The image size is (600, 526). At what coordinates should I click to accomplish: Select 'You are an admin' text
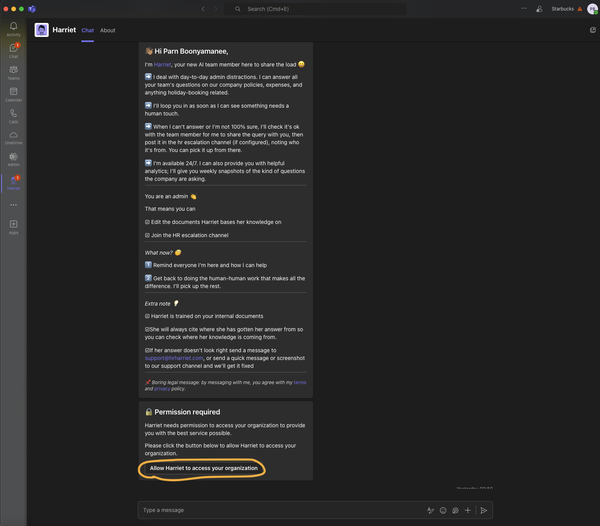pos(166,196)
